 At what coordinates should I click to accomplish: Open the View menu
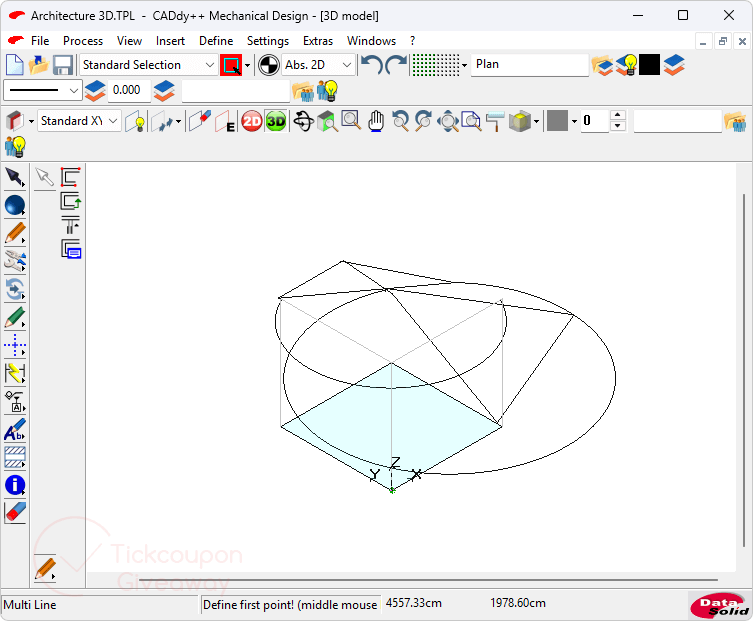click(129, 41)
